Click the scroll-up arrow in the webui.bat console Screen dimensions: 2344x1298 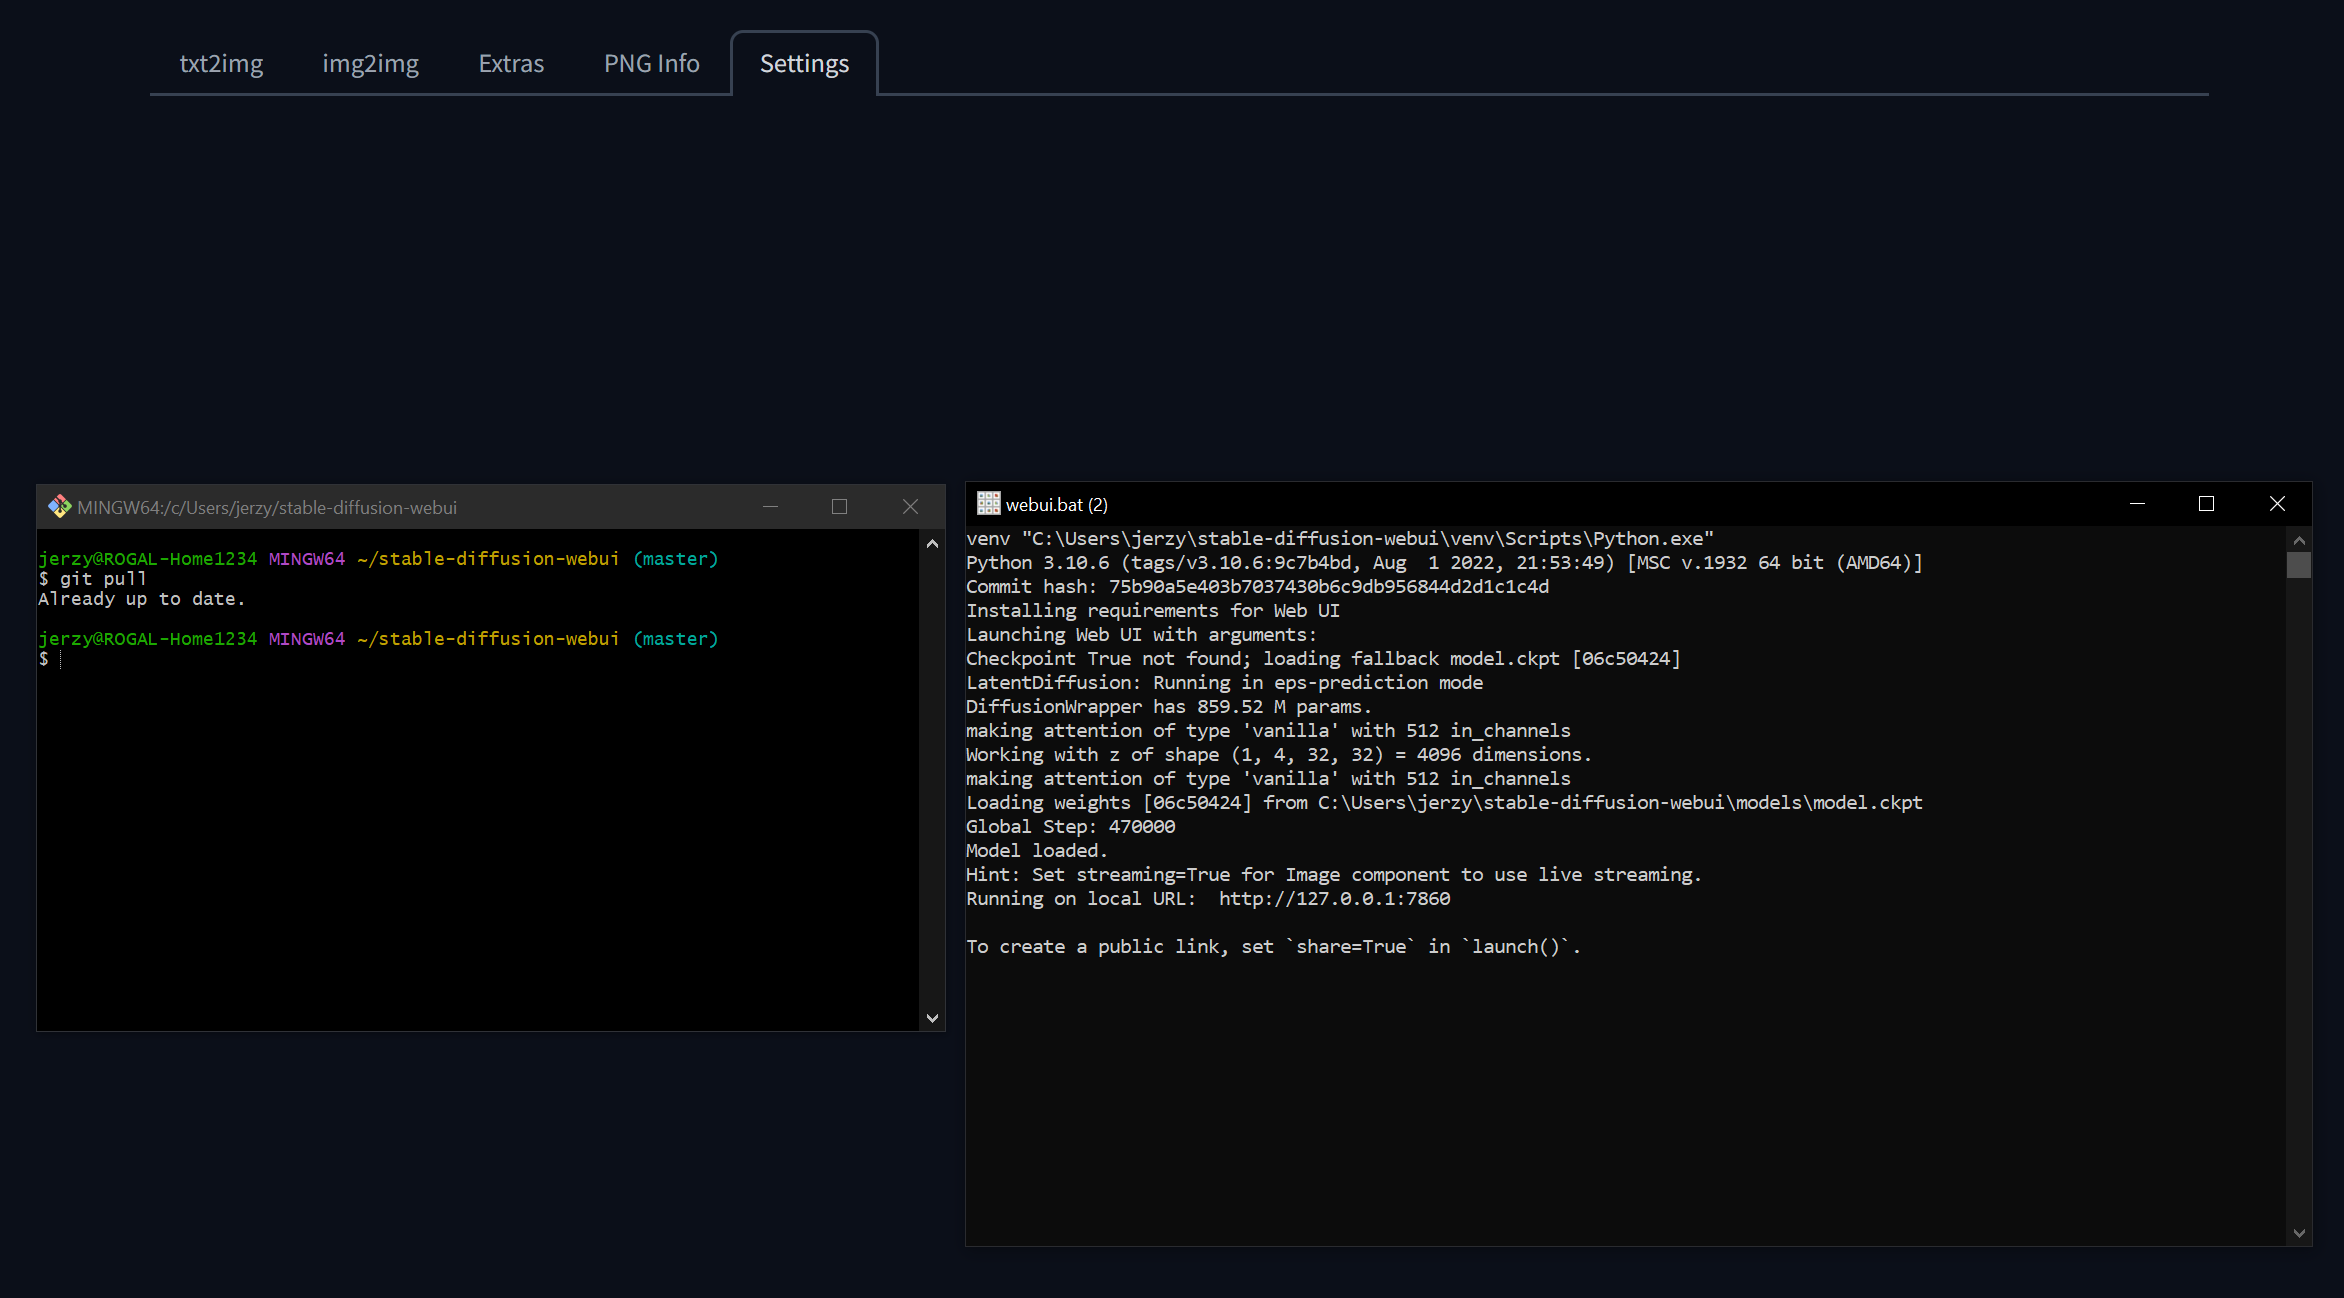(2298, 539)
